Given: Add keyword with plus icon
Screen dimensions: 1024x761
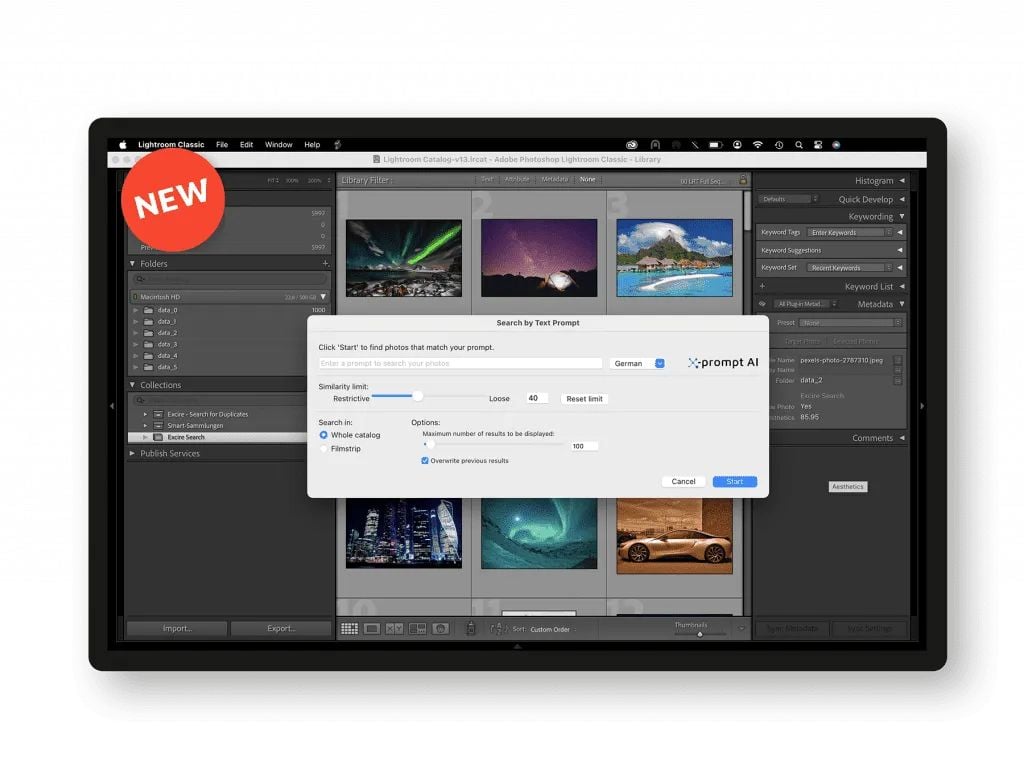Looking at the screenshot, I should point(762,286).
